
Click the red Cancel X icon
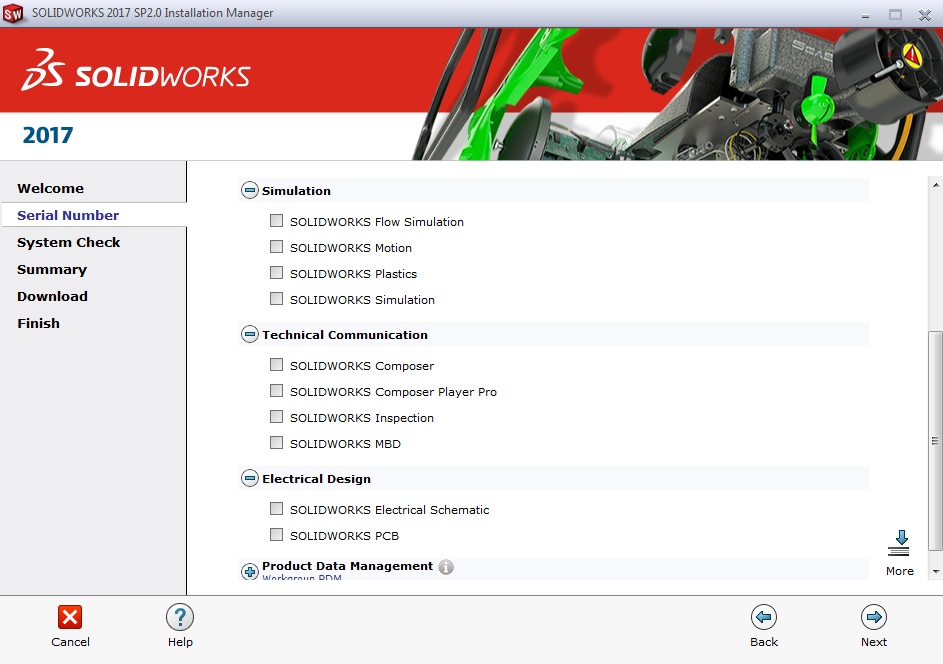click(x=70, y=617)
